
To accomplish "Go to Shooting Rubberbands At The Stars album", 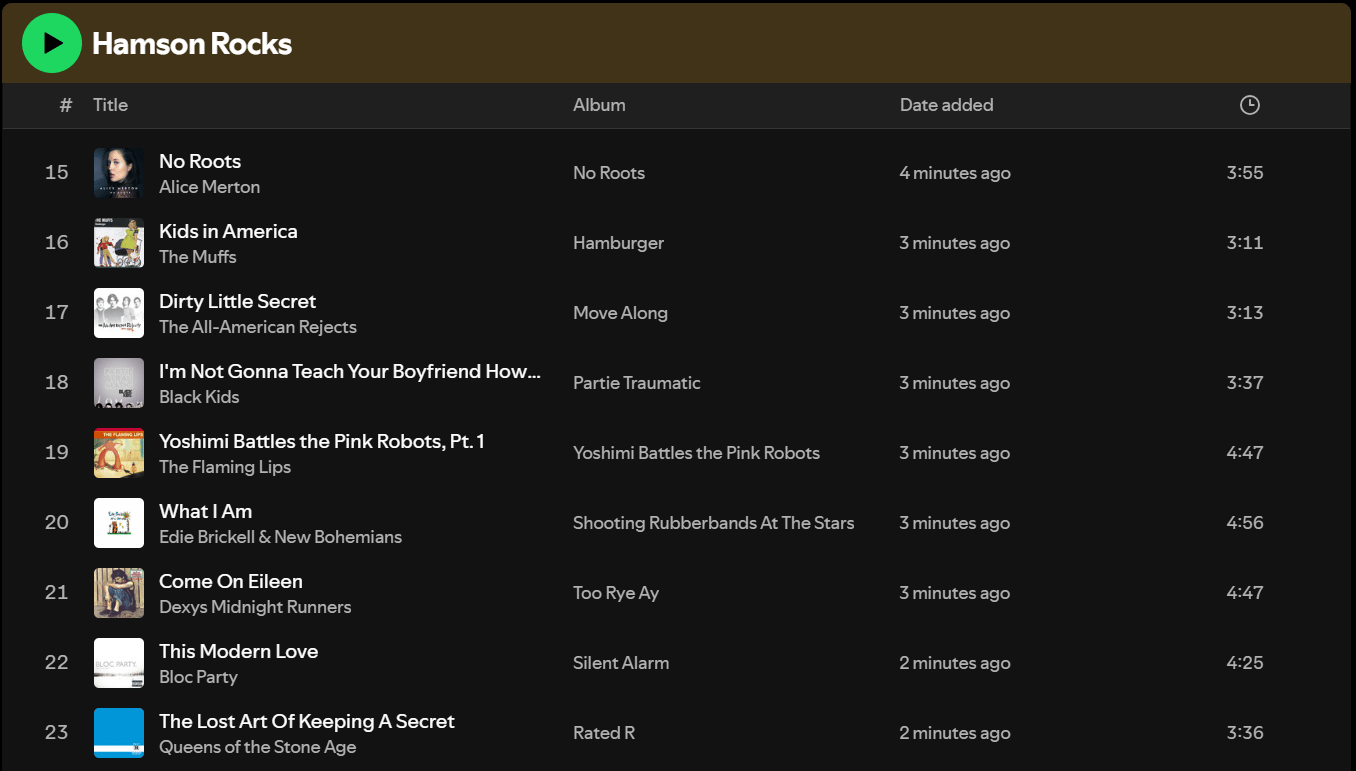I will coord(714,523).
